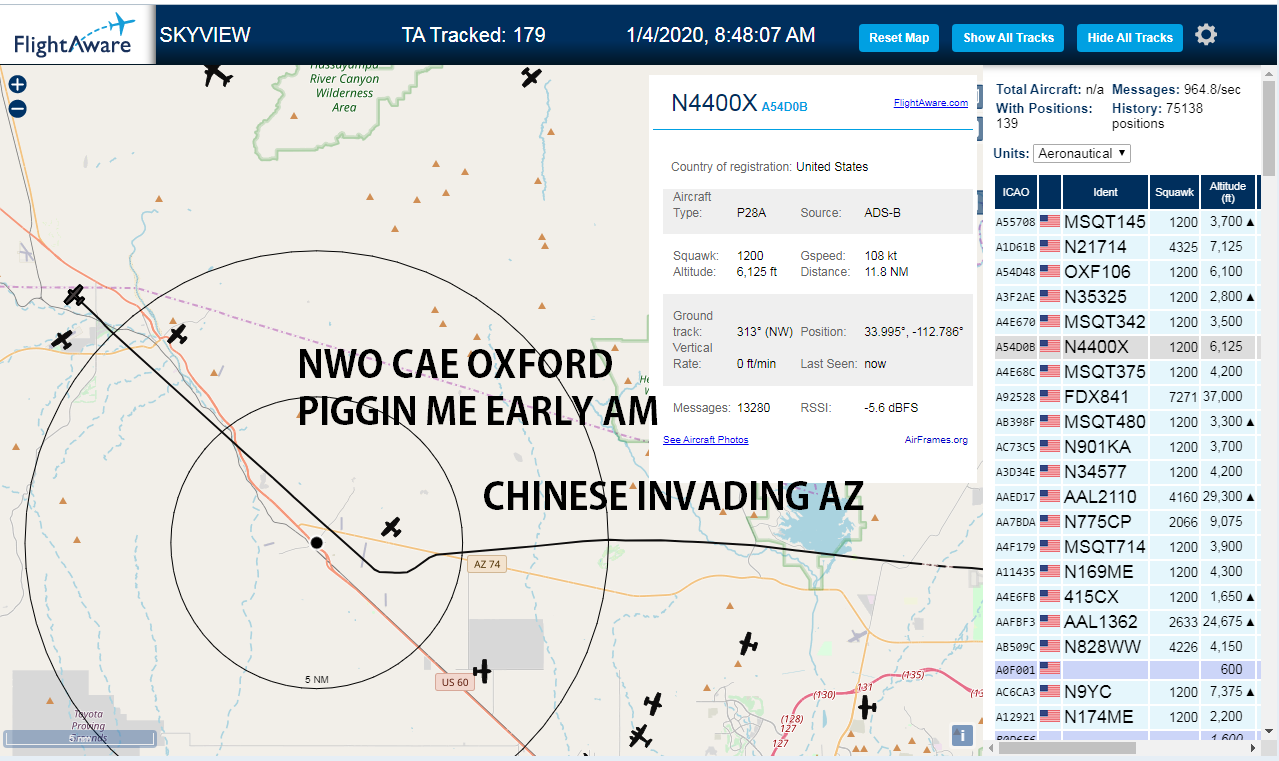Select MSQT480 aircraft row
Image resolution: width=1279 pixels, height=761 pixels.
click(x=1126, y=422)
